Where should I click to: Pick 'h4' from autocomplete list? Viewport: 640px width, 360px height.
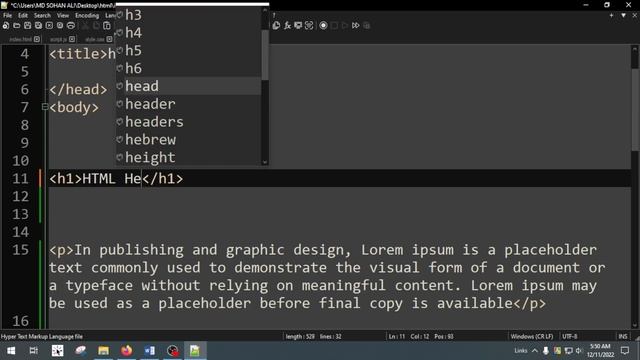pos(189,33)
